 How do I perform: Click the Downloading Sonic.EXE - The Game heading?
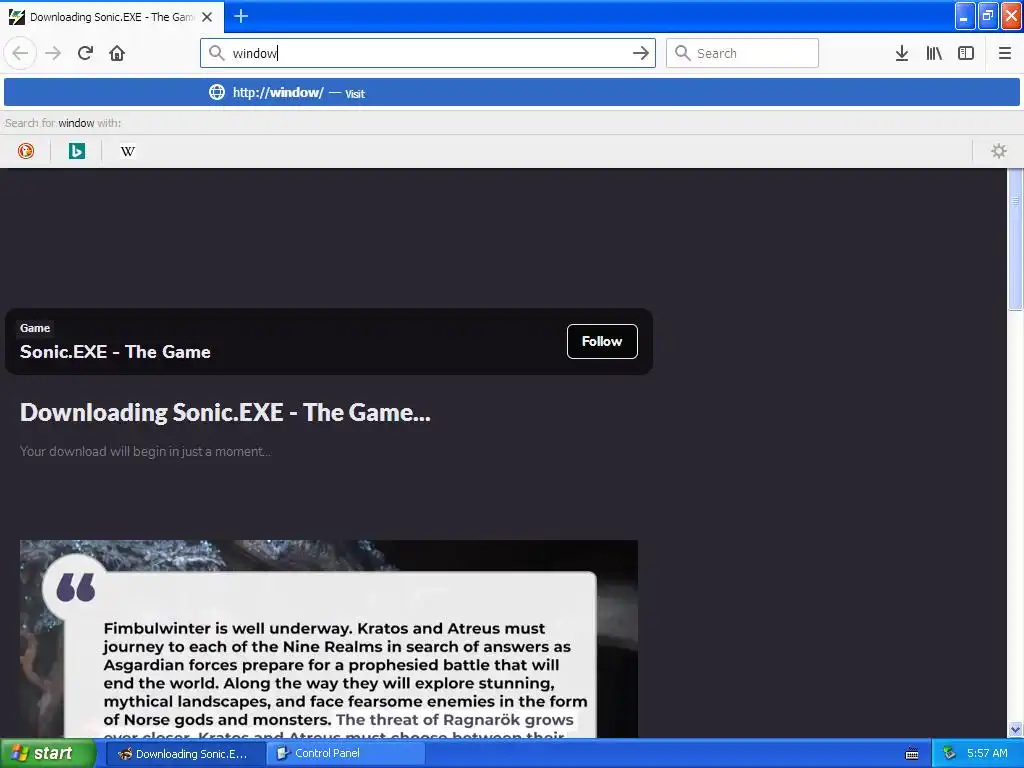click(225, 413)
